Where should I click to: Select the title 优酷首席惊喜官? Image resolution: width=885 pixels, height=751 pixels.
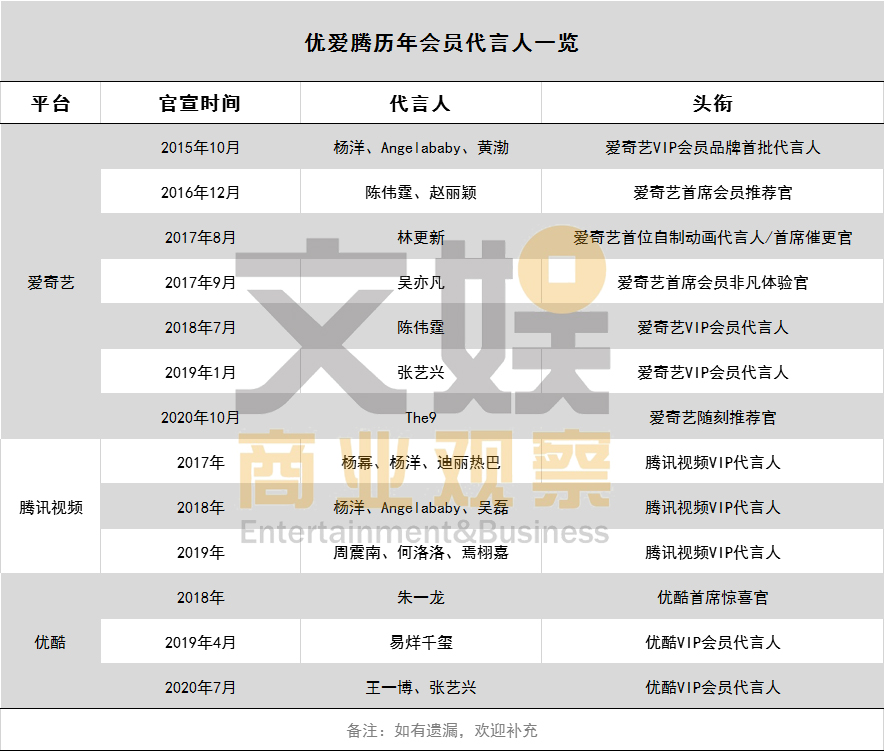click(x=712, y=597)
